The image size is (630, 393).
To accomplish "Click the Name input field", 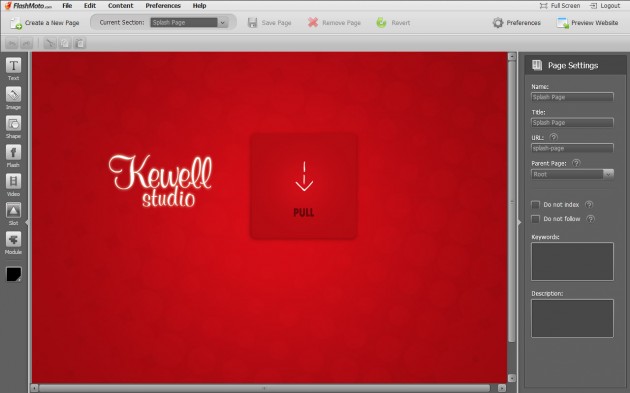I will pos(572,97).
